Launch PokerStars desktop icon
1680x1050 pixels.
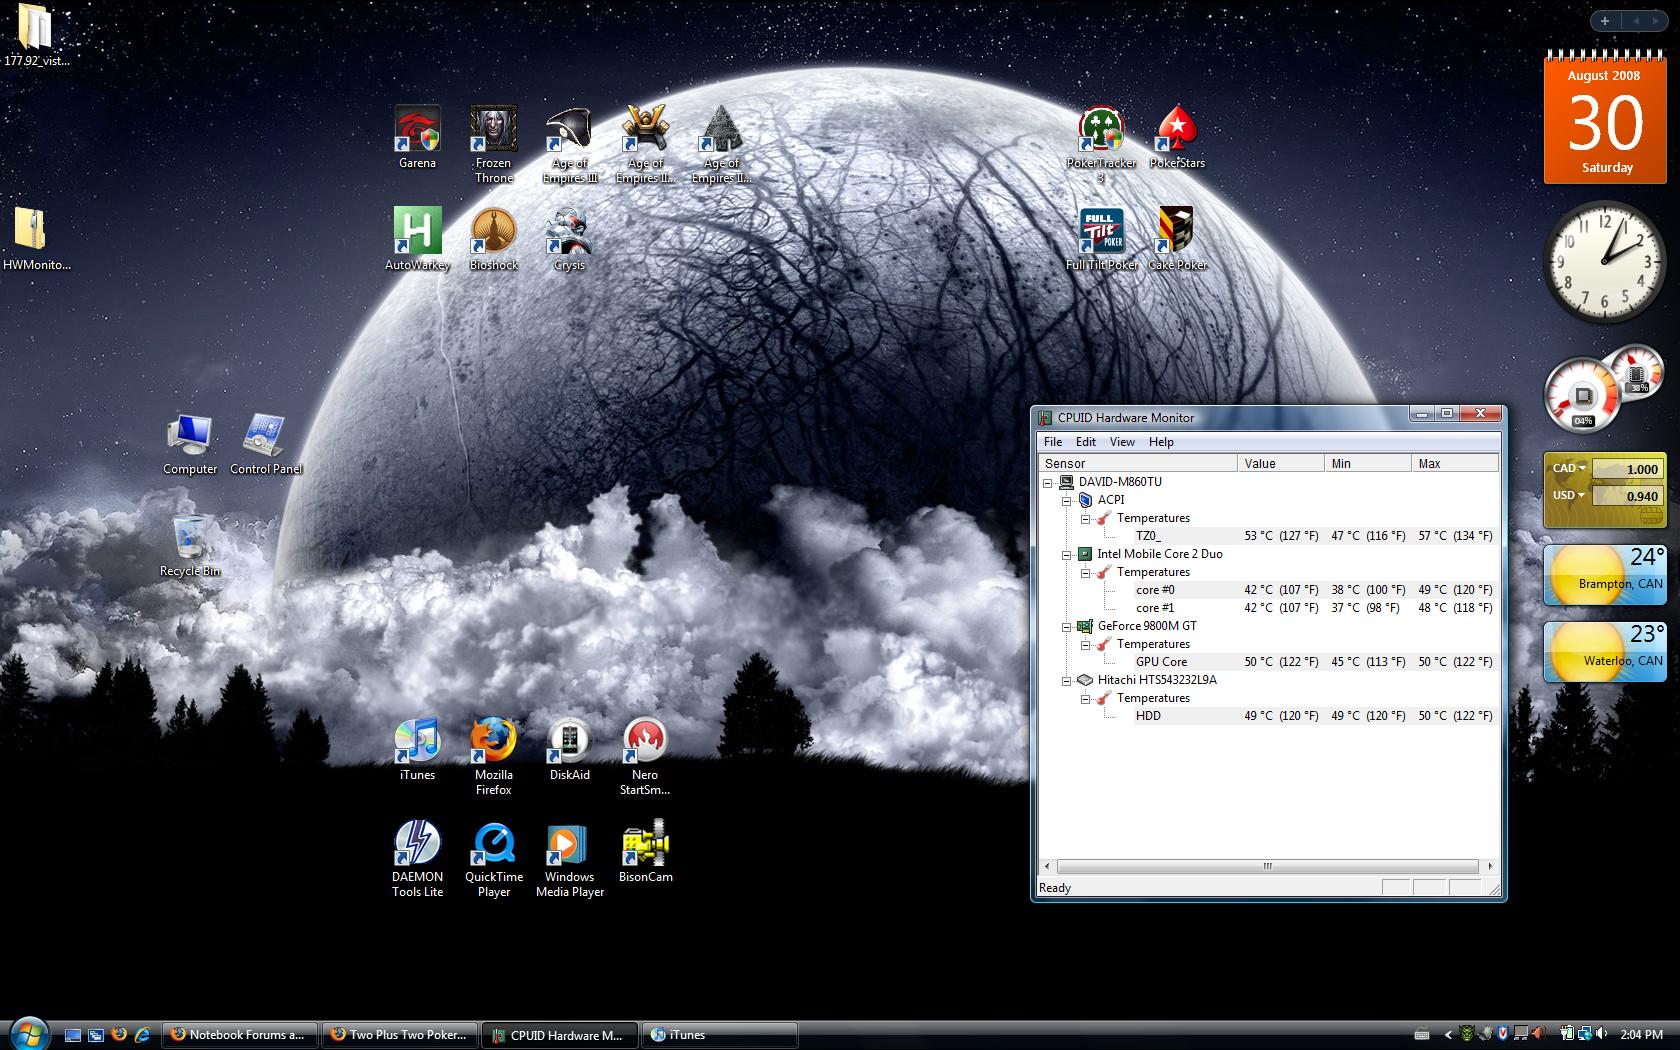[x=1177, y=137]
